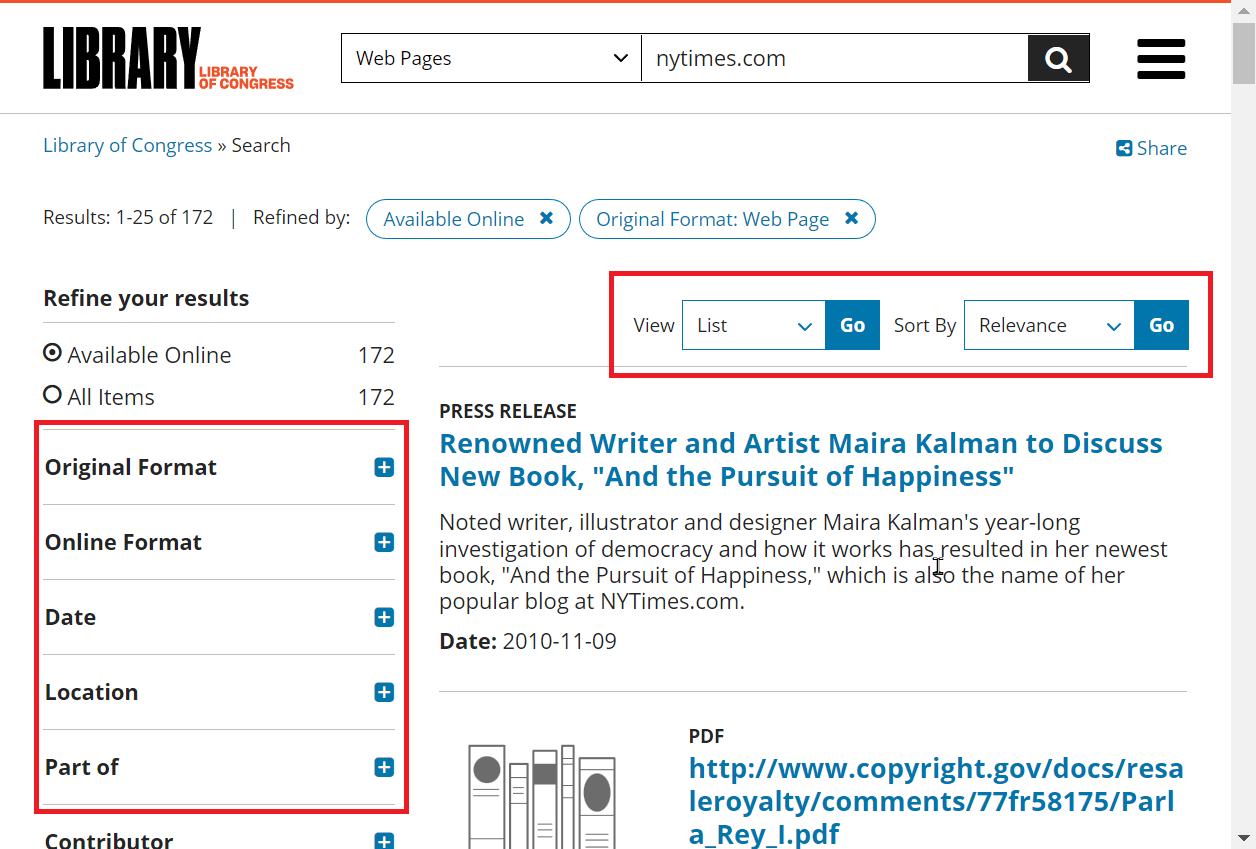Click the books thumbnail for the PDF result
This screenshot has height=849, width=1256.
(x=541, y=796)
